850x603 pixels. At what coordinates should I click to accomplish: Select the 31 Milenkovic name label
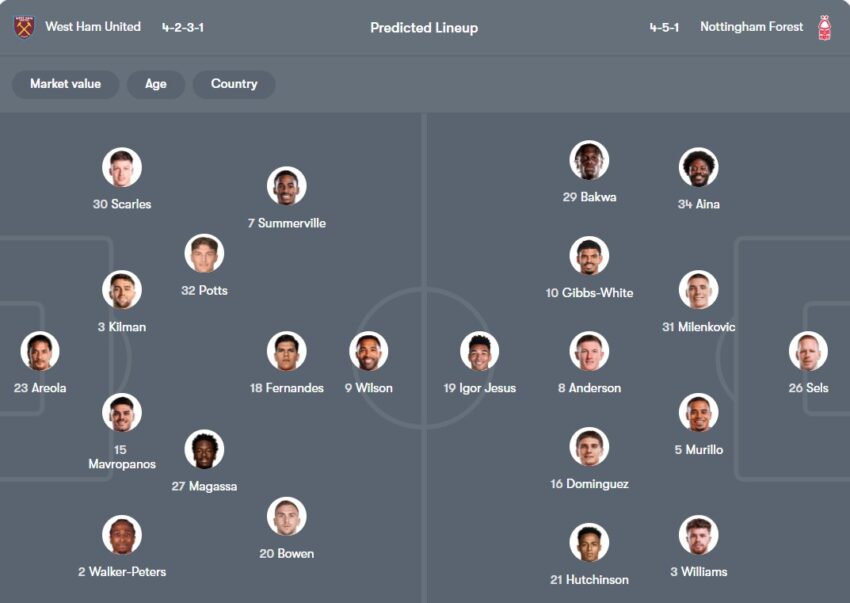(x=698, y=327)
